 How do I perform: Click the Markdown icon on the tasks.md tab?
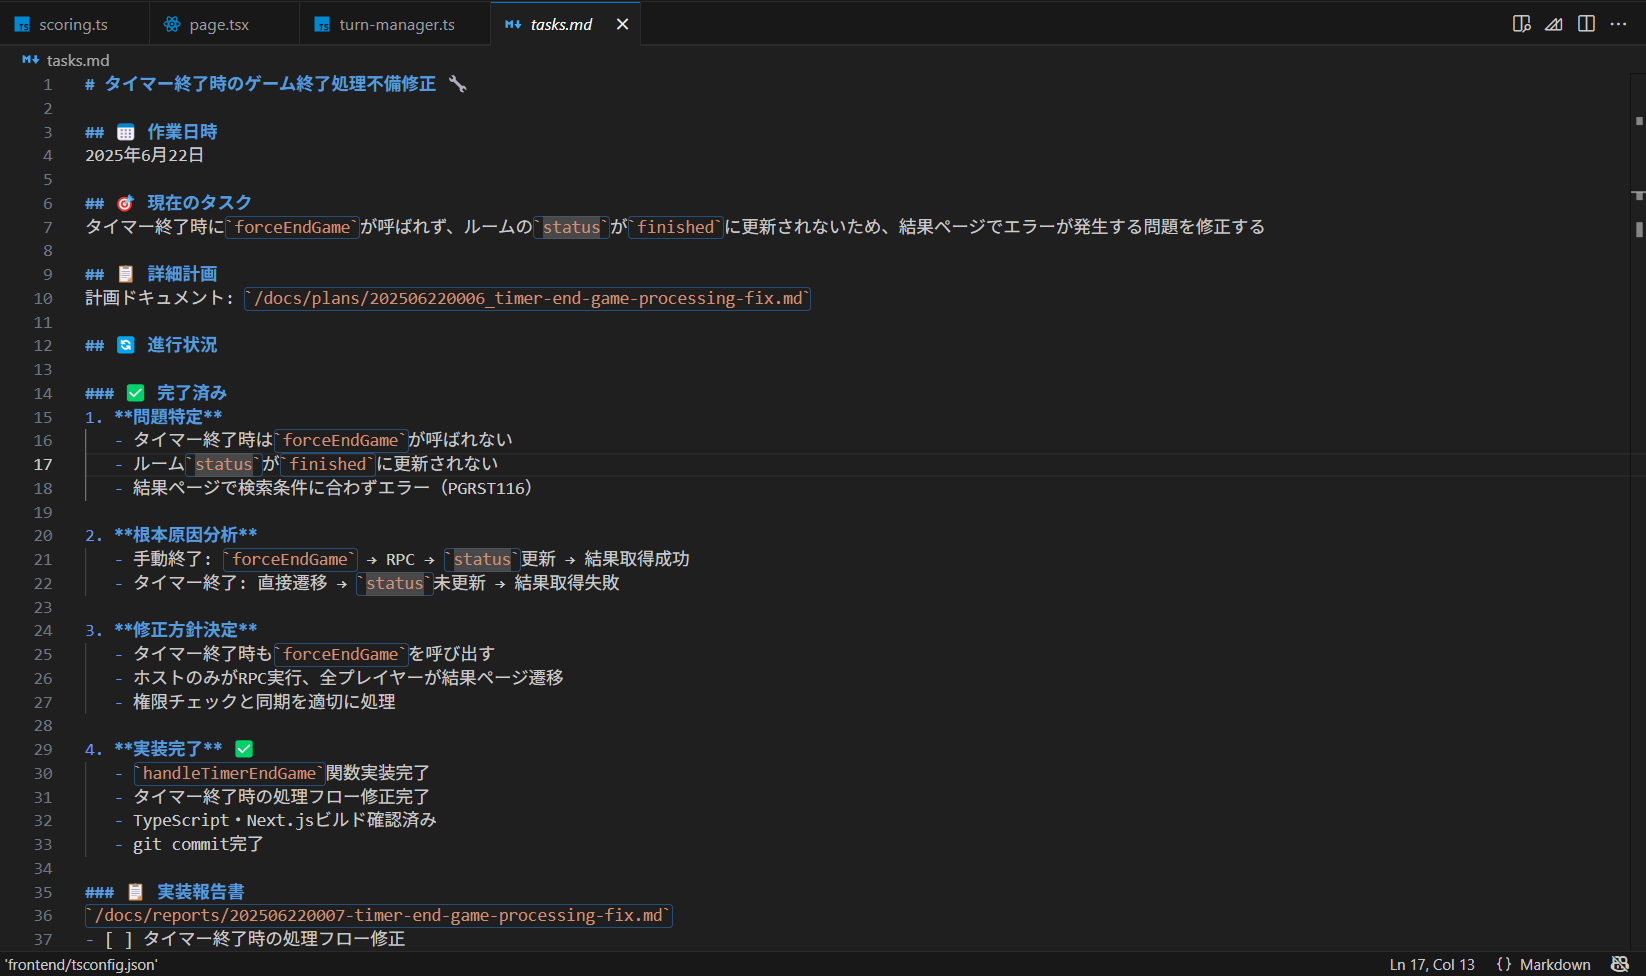512,23
